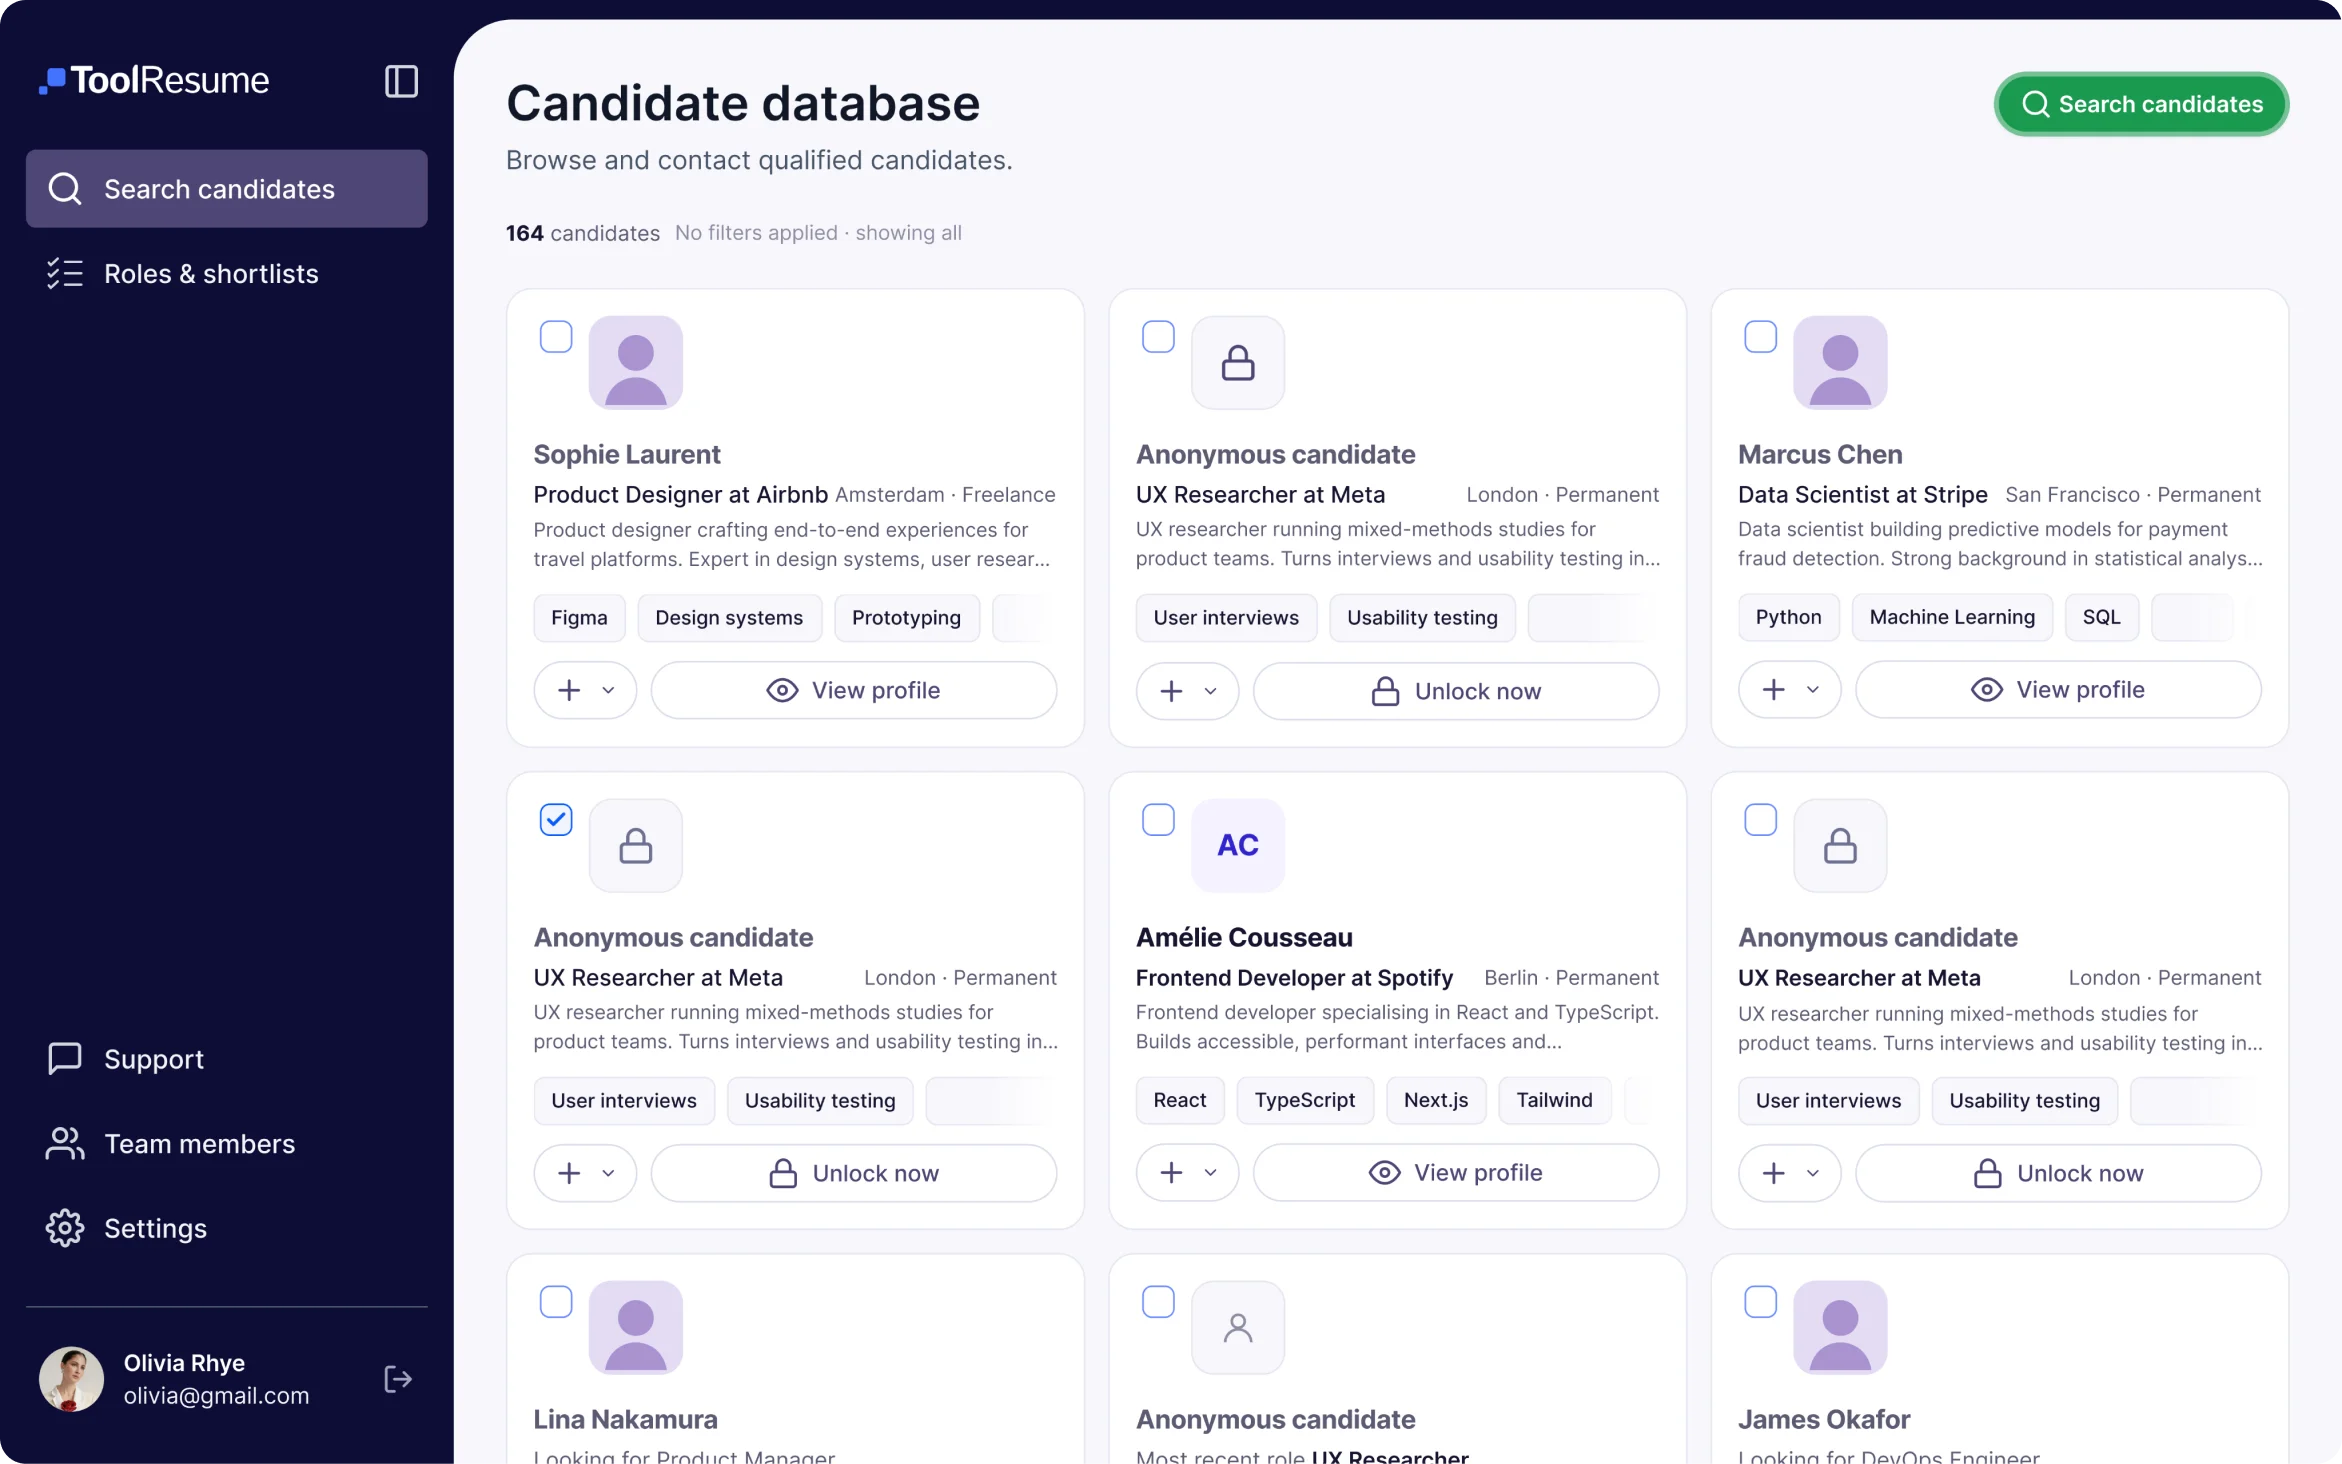Click Lina Nakamura's avatar picture
This screenshot has width=2342, height=1464.
636,1327
